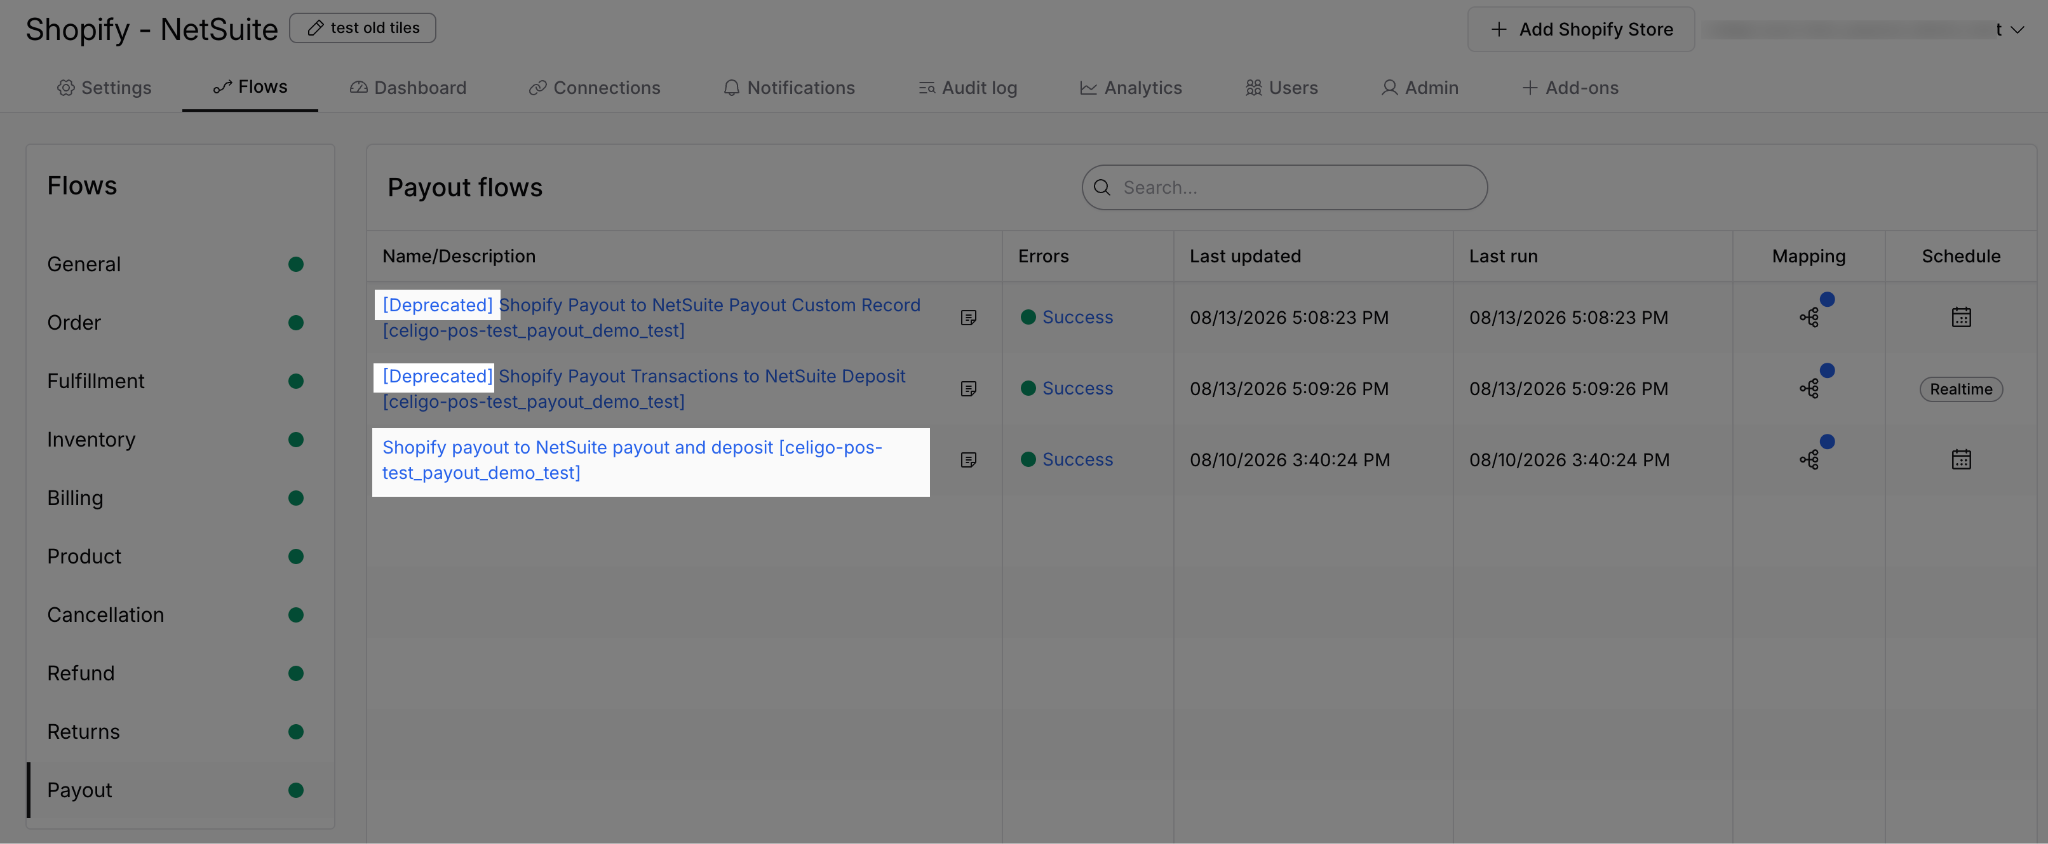Click Success status for Payout Transactions Deposit flow
Viewport: 2048px width, 844px height.
1067,388
